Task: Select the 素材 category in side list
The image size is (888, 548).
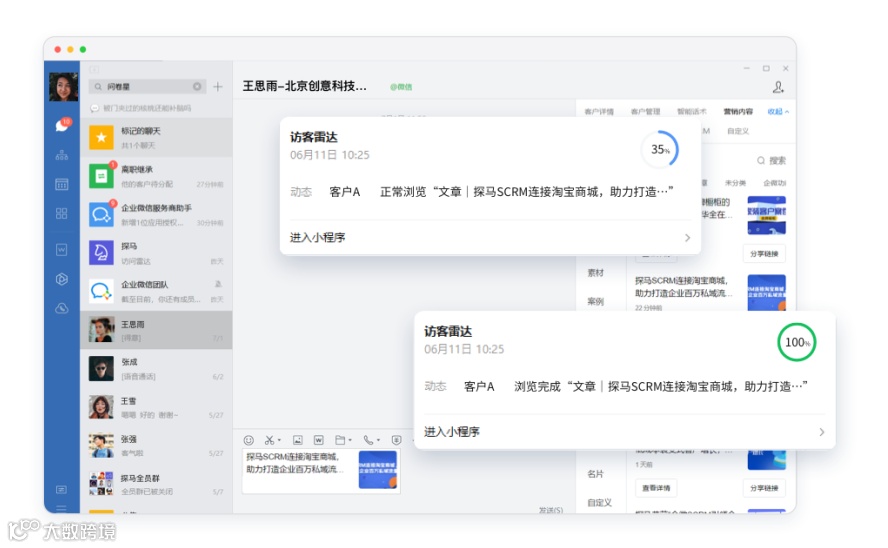Action: coord(595,273)
